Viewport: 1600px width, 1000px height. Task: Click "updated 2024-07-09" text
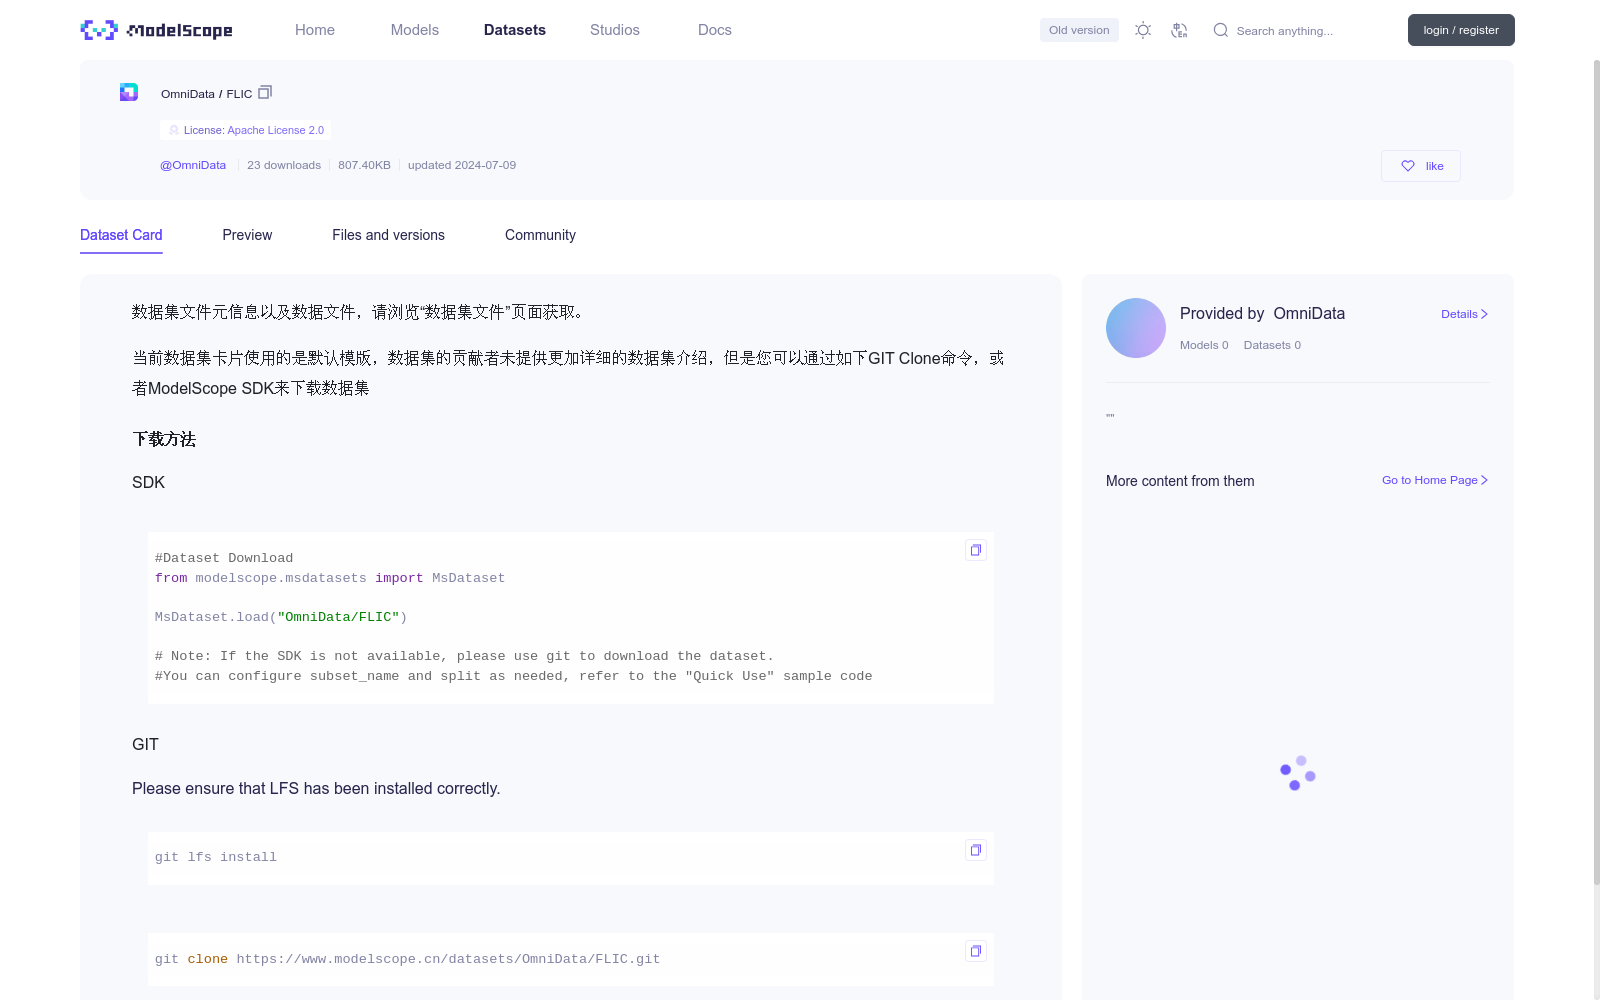pos(462,165)
